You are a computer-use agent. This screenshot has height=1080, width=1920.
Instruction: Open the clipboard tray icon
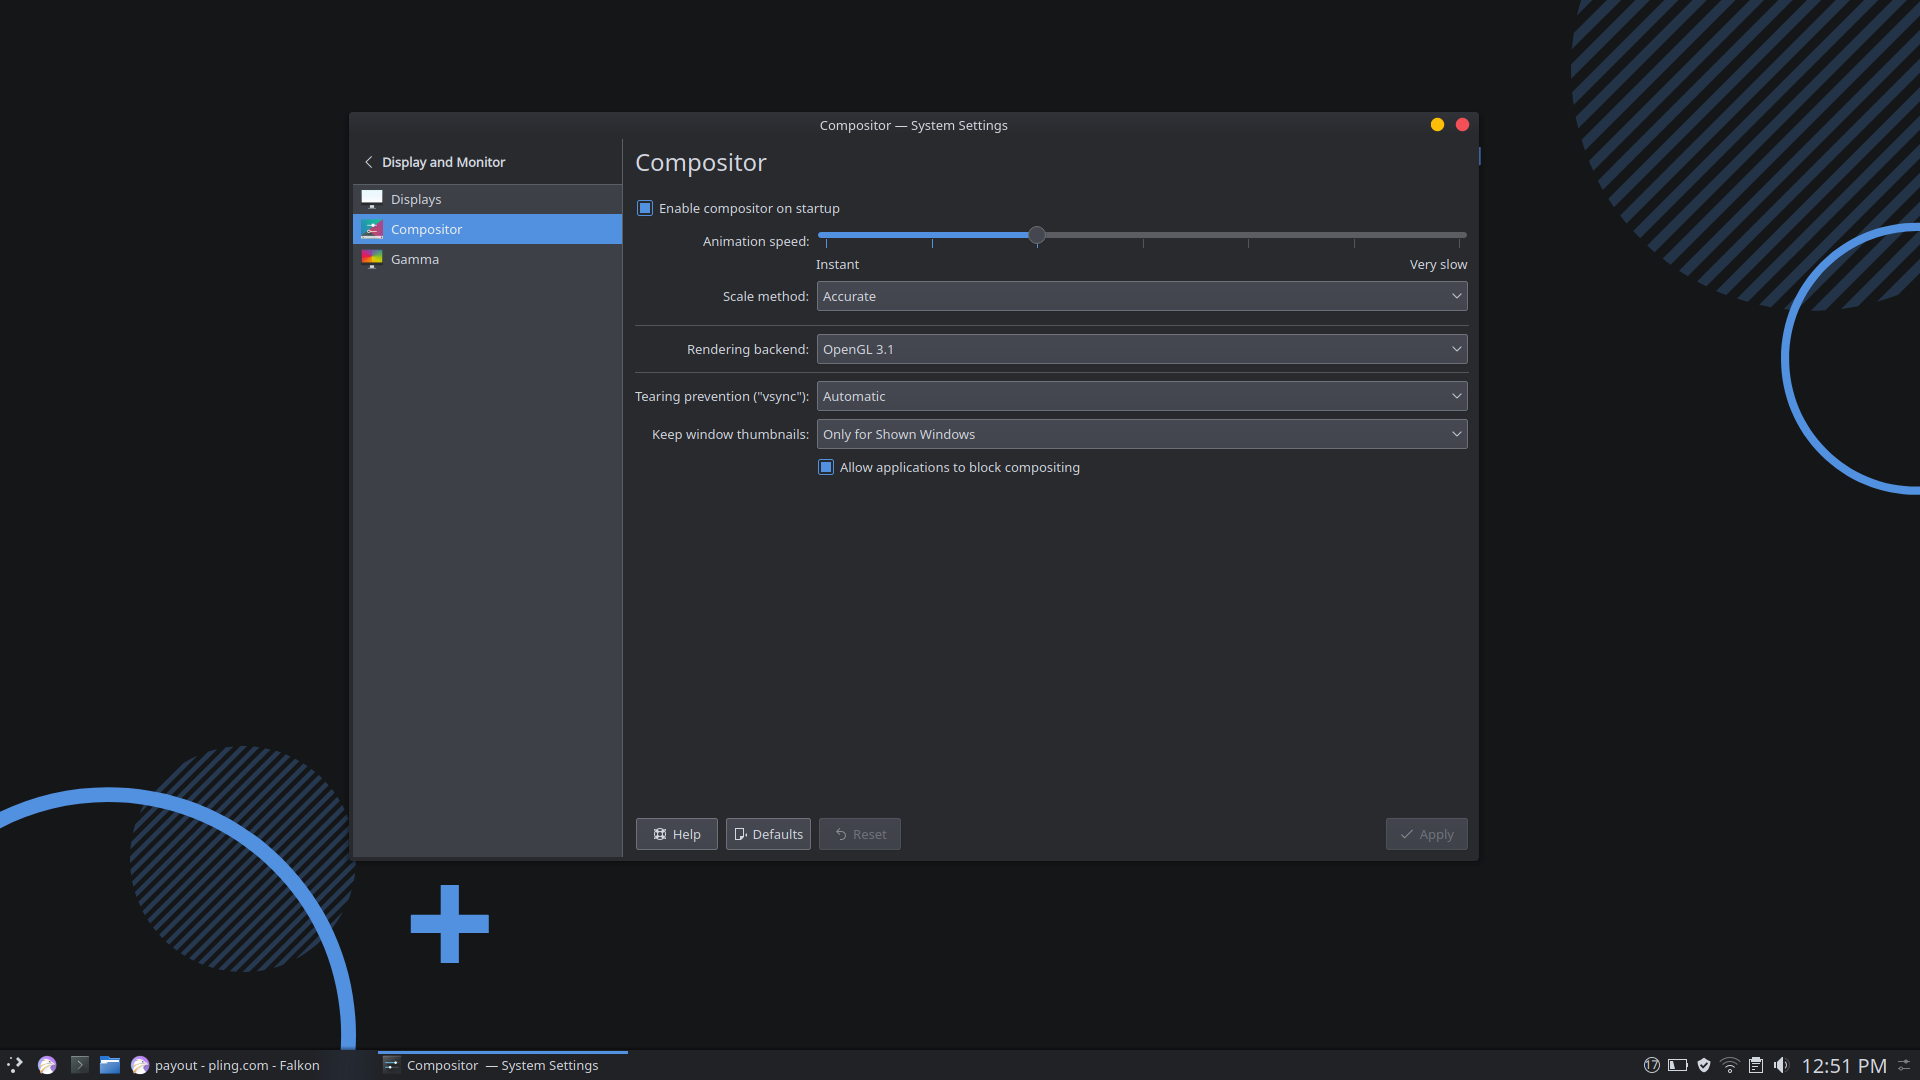coord(1756,1065)
